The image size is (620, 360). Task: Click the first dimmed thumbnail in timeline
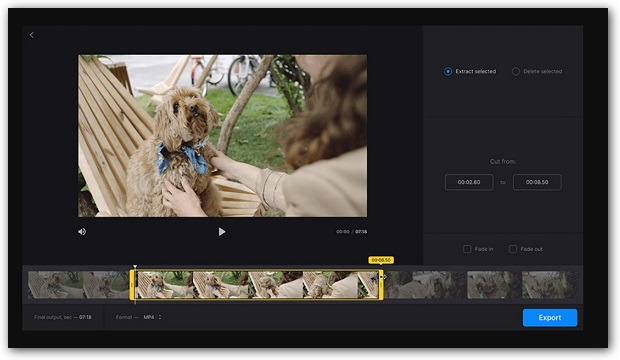tap(55, 285)
